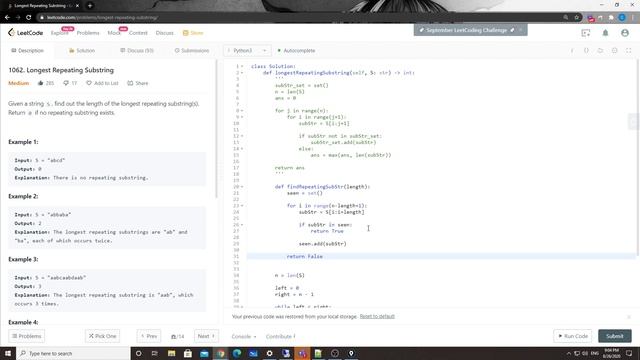Switch to the Discuss (53) tab
Viewport: 640px width, 360px height.
(137, 51)
